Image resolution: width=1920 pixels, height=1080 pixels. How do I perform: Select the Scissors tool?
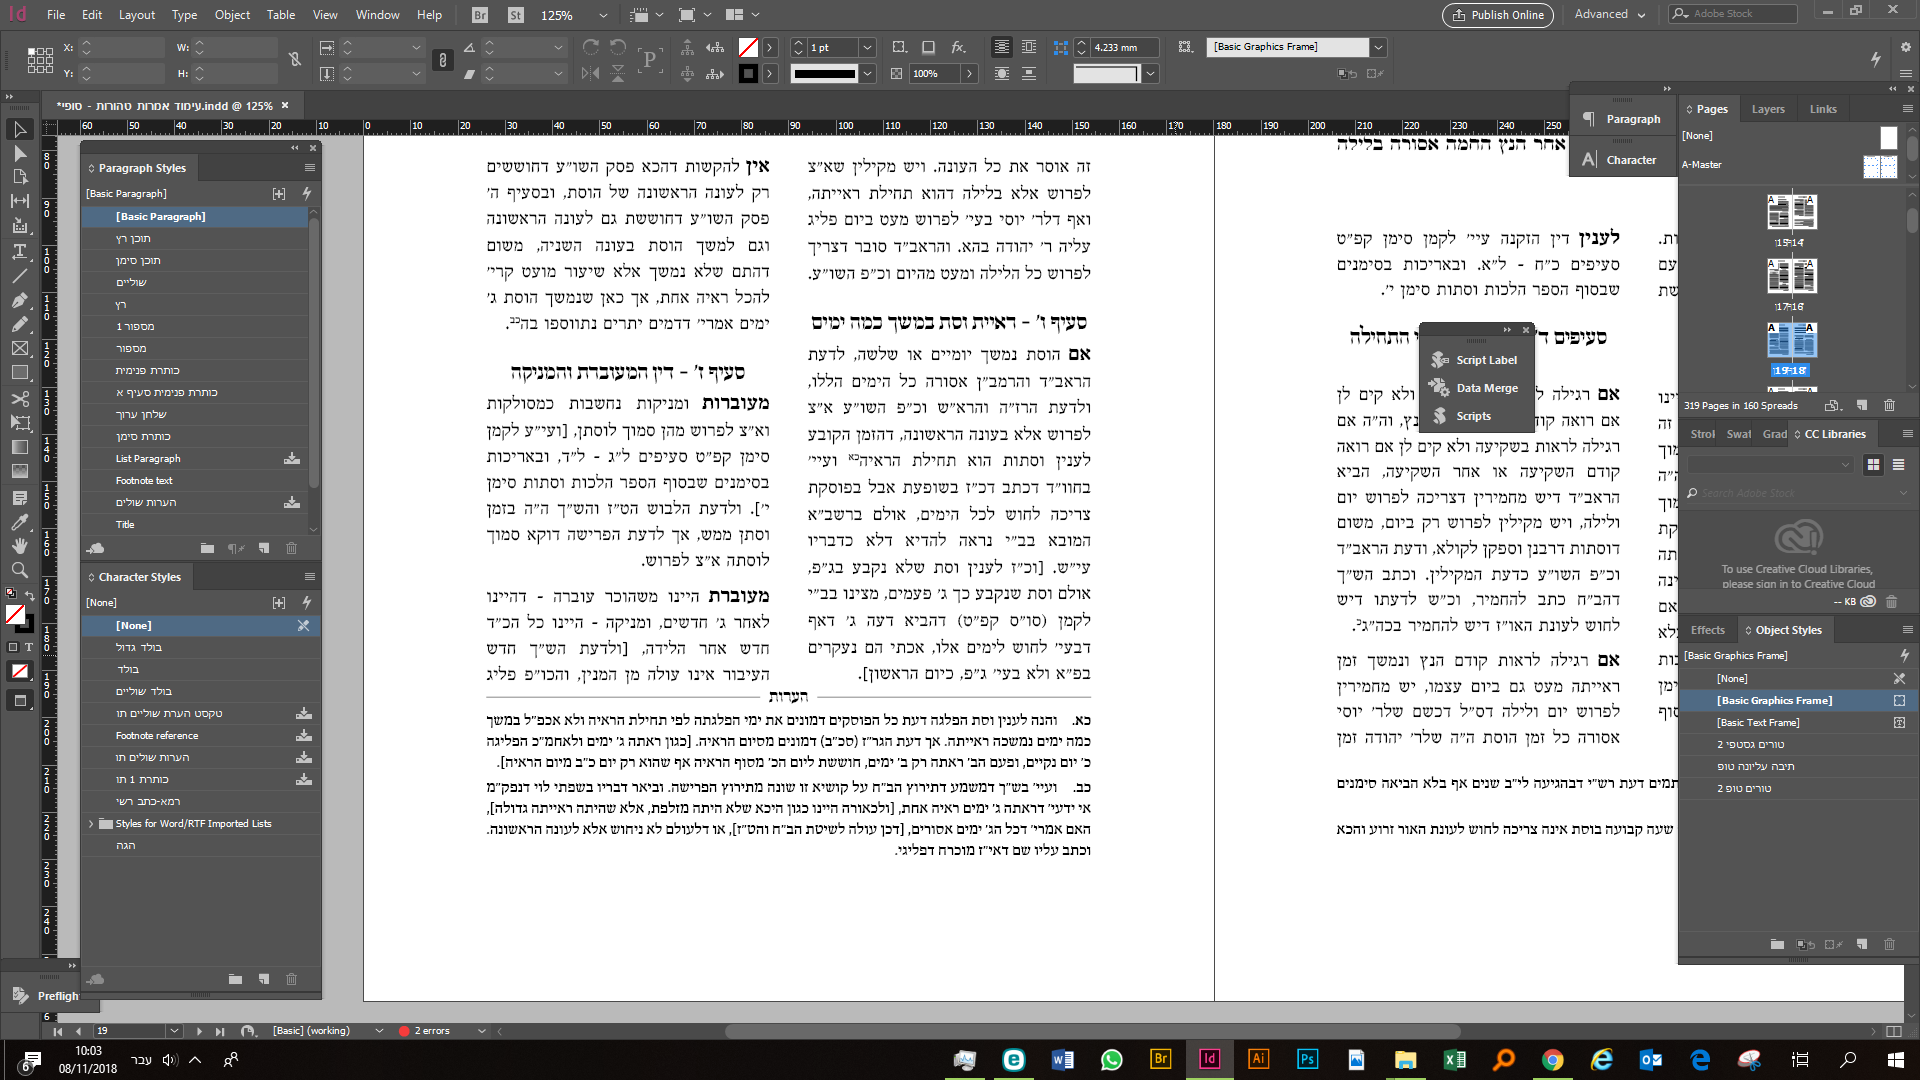pyautogui.click(x=19, y=398)
